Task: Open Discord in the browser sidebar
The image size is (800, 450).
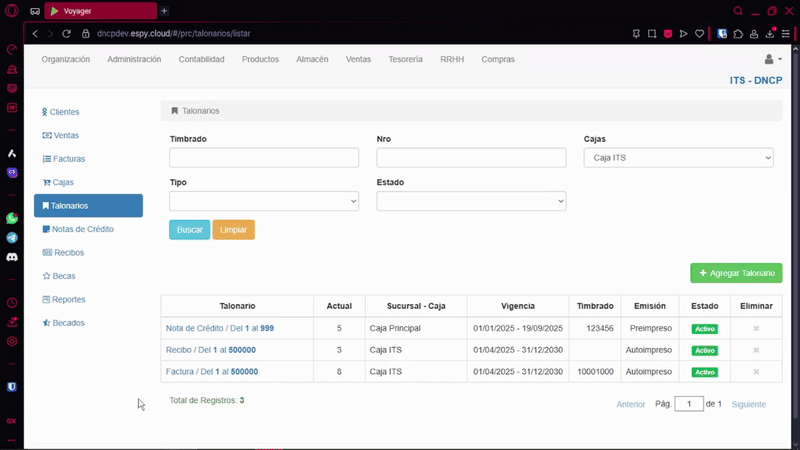Action: [12, 257]
